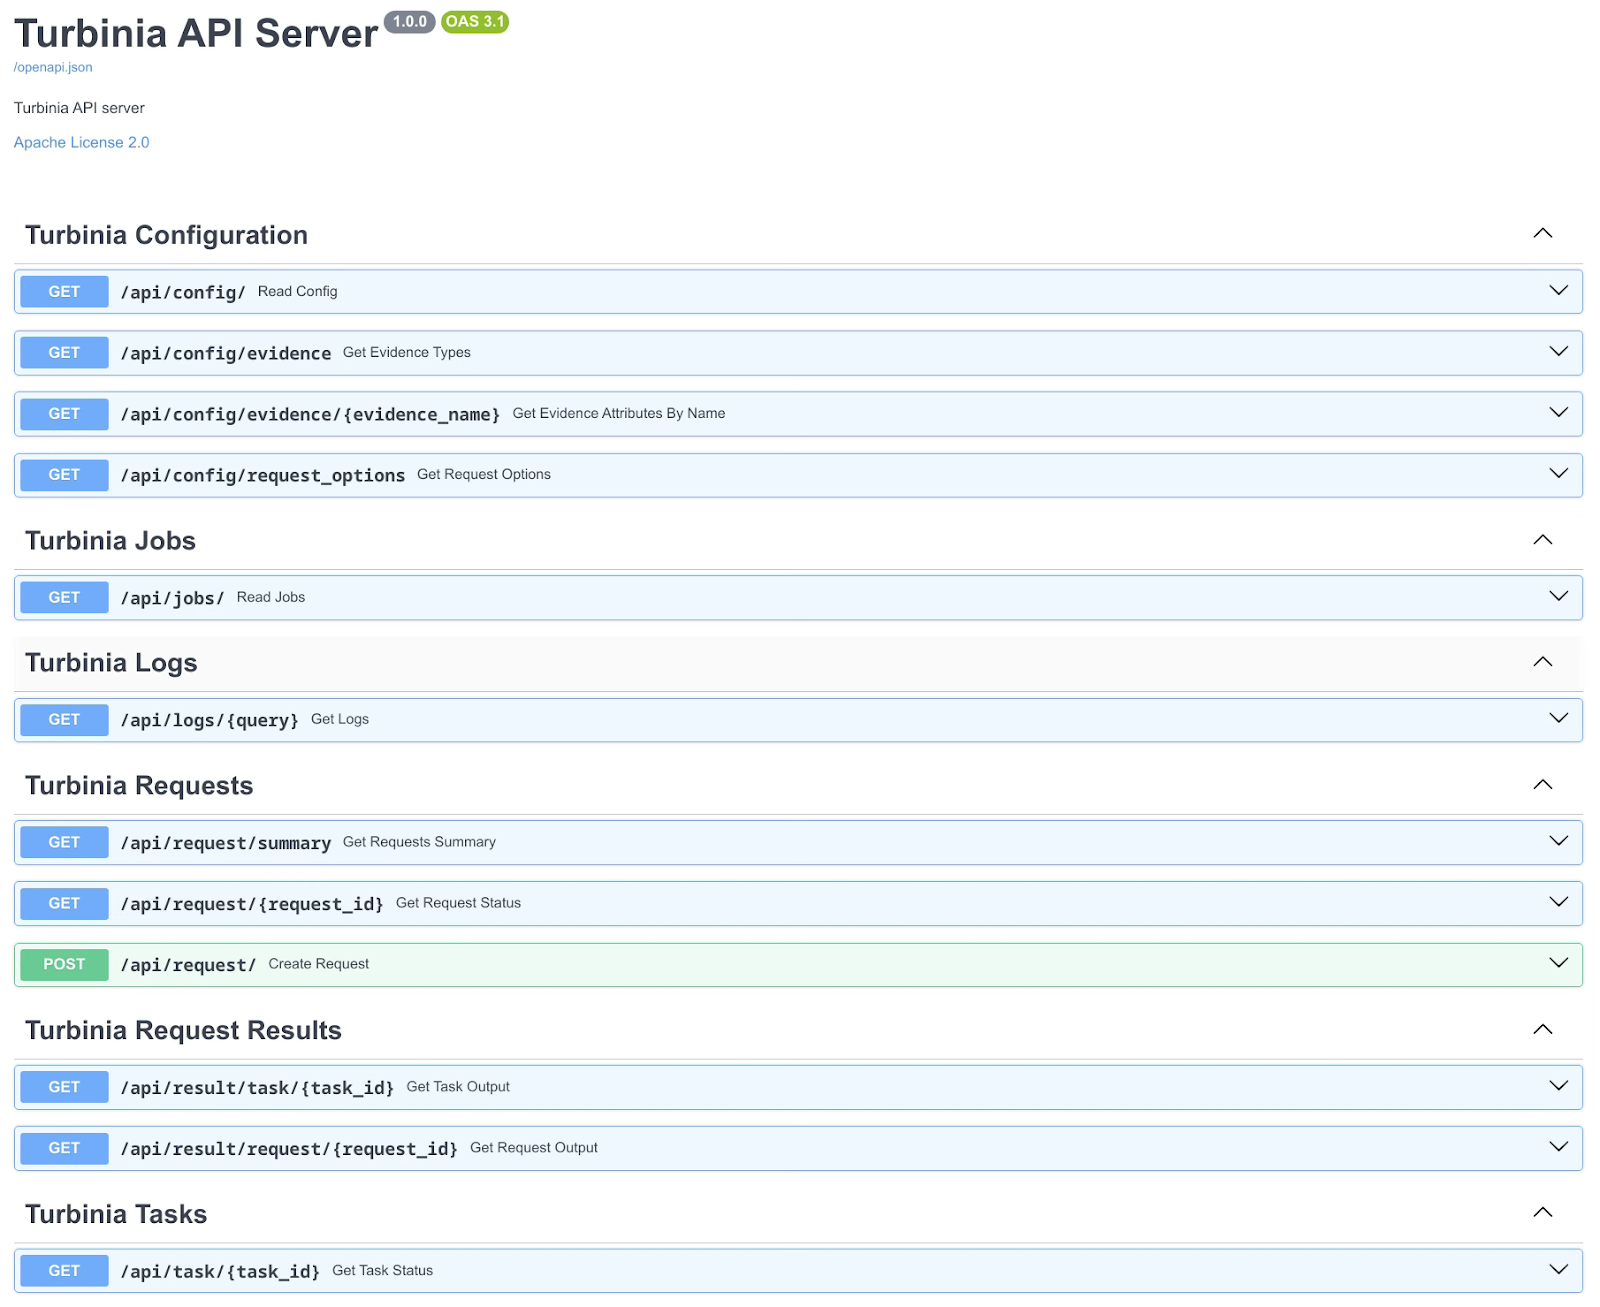1600x1307 pixels.
Task: Click the /api/config/ path text
Action: (183, 292)
